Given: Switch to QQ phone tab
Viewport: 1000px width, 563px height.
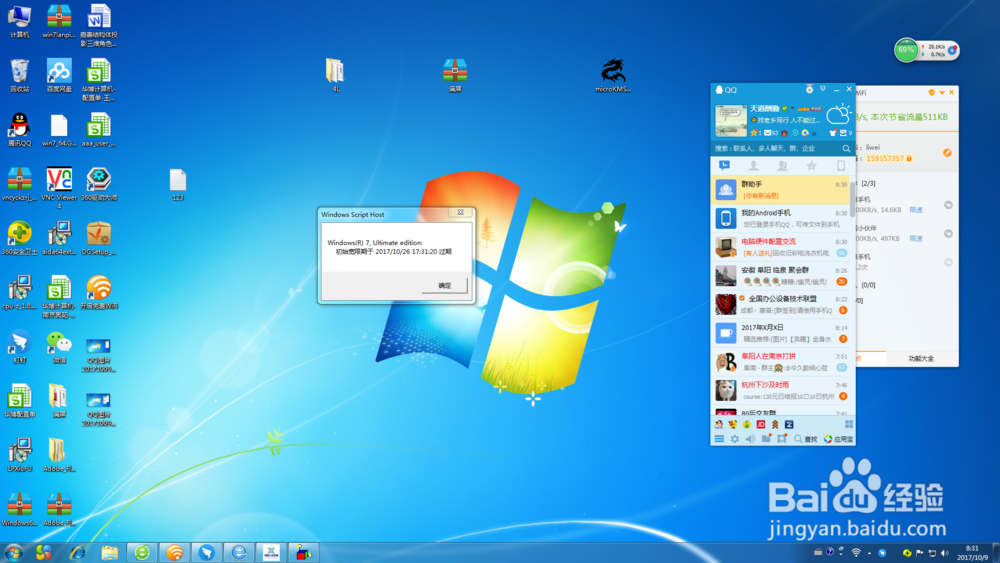Looking at the screenshot, I should [841, 165].
